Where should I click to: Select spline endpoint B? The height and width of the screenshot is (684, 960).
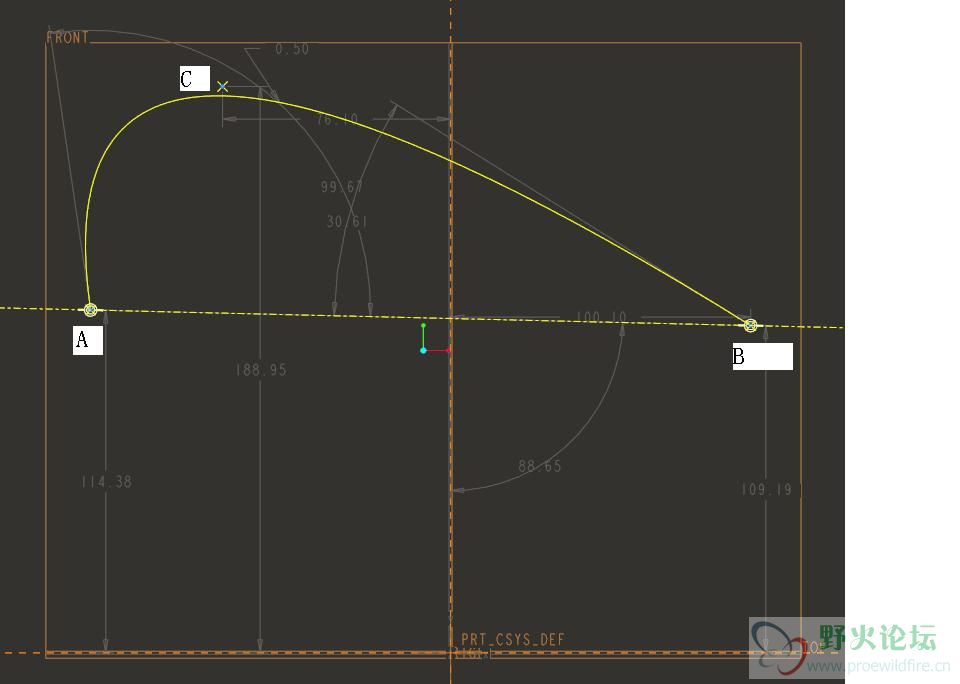tap(751, 325)
